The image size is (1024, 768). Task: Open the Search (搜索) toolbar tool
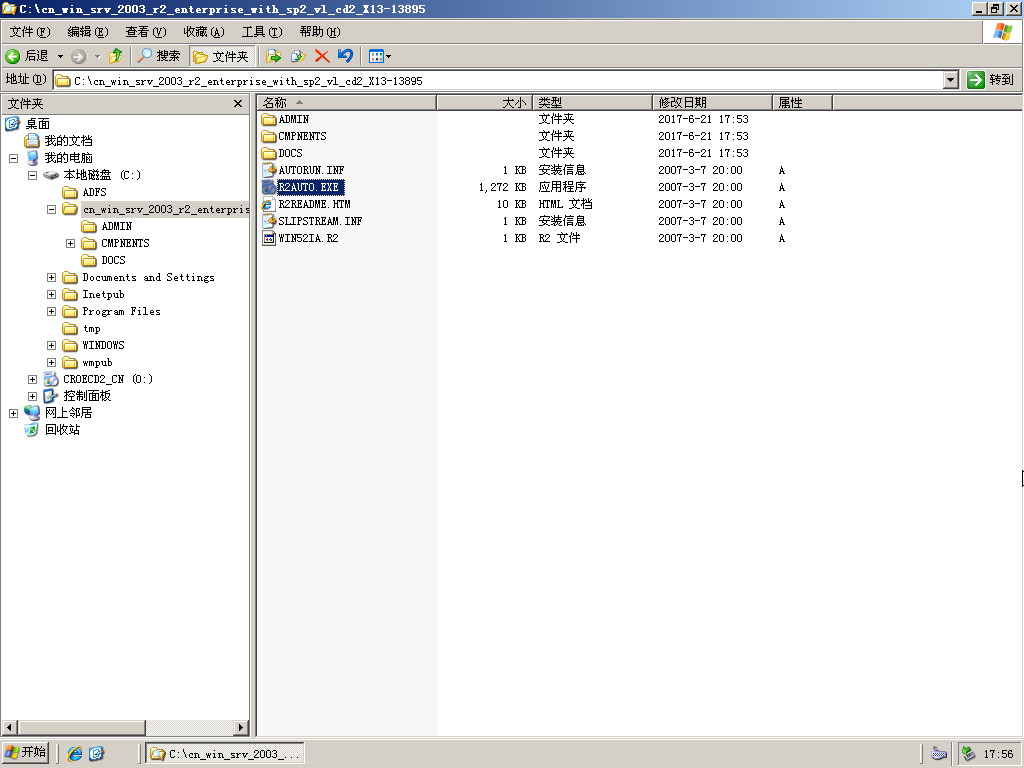[160, 56]
